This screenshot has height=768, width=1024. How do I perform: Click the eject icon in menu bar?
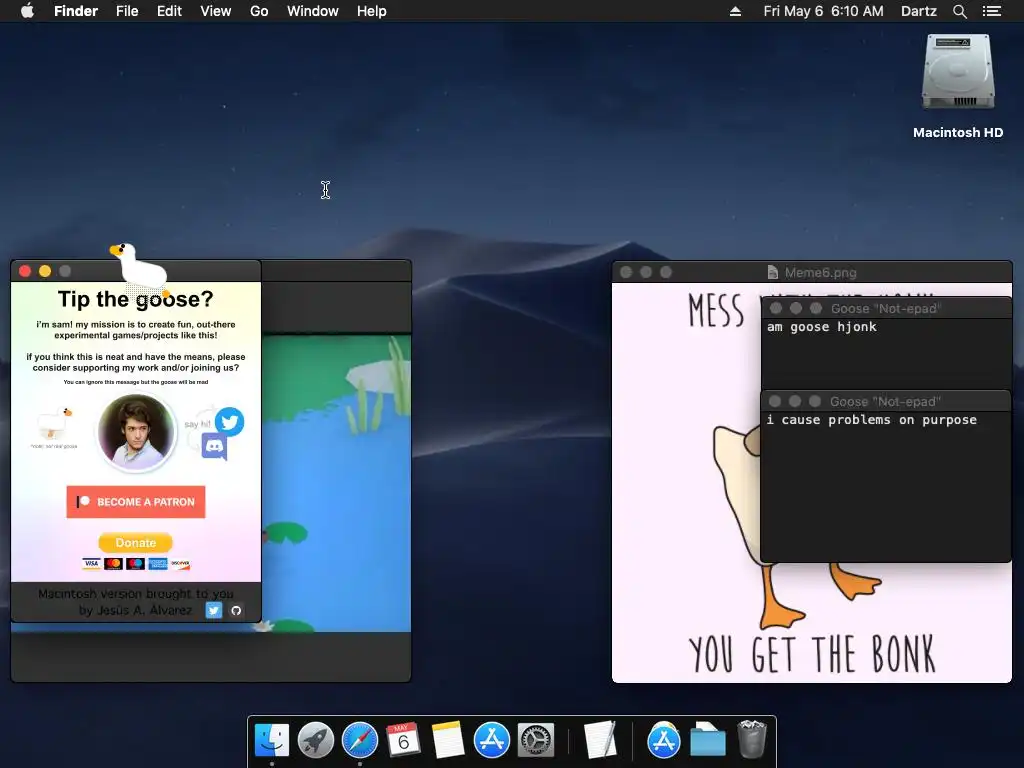pyautogui.click(x=735, y=11)
